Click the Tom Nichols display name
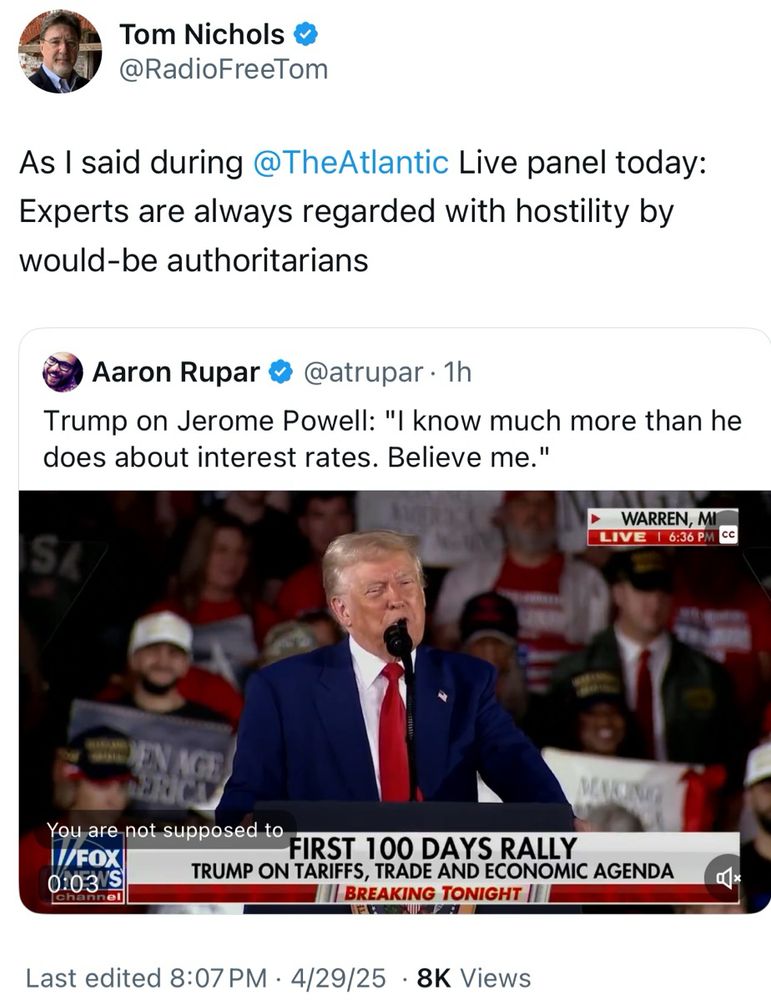 tap(202, 34)
